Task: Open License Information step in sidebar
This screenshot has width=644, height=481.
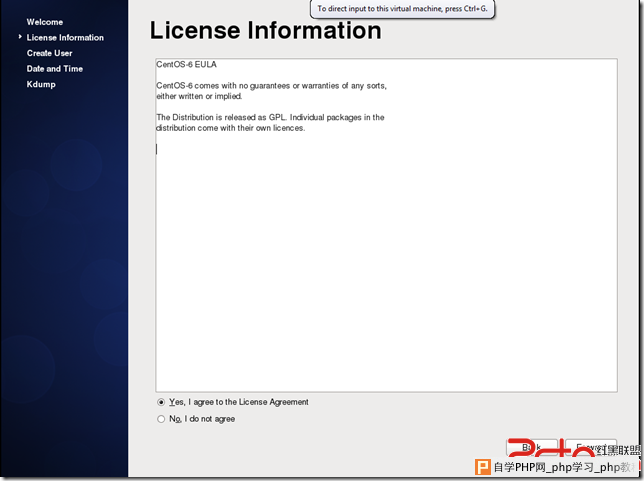Action: click(65, 38)
